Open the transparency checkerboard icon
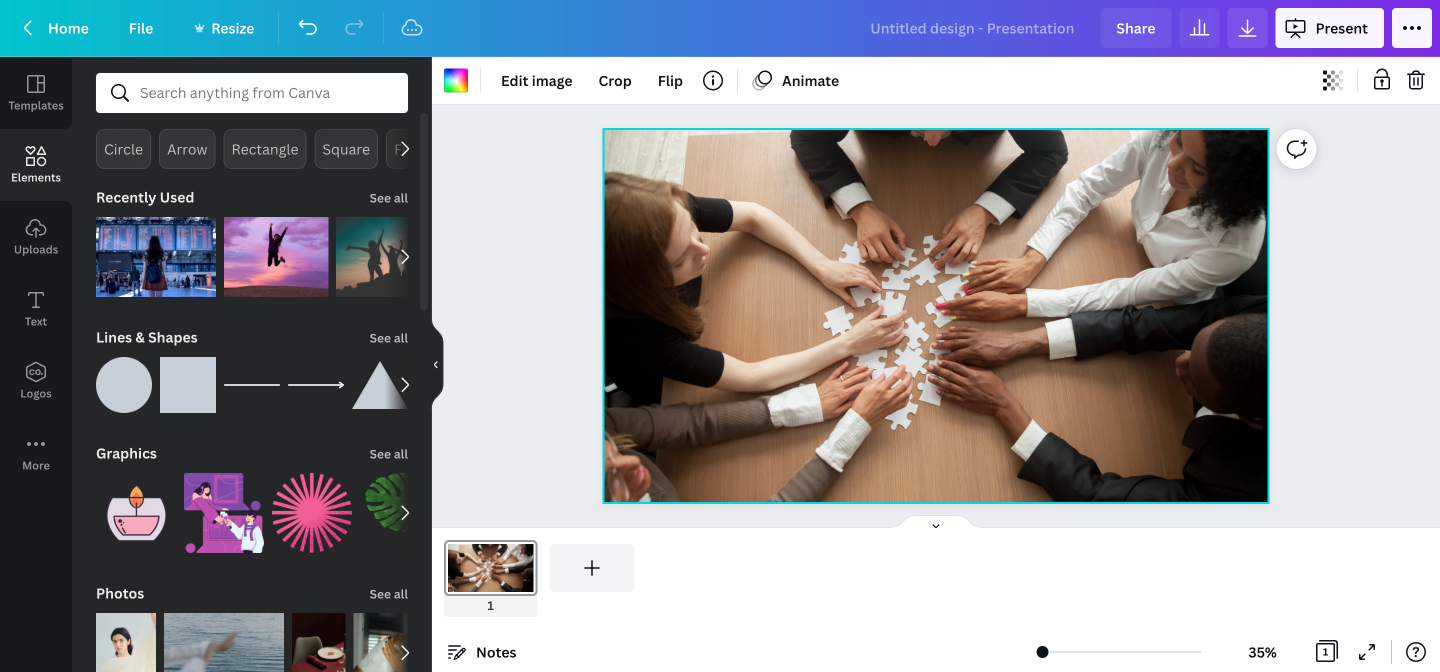Screen dimensions: 1440x672 point(1332,81)
